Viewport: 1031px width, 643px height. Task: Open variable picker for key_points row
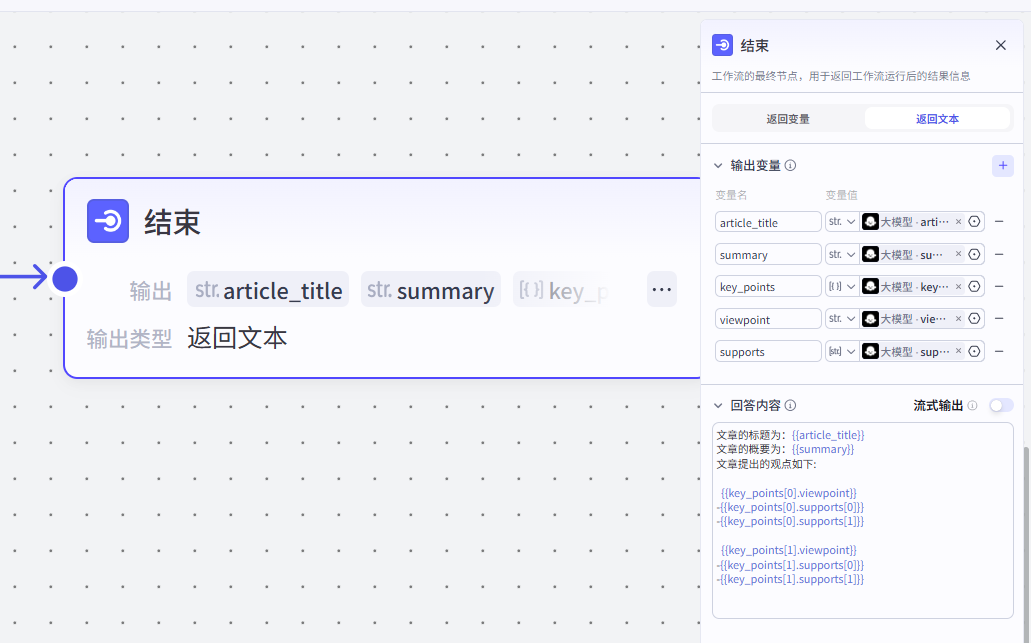point(974,287)
